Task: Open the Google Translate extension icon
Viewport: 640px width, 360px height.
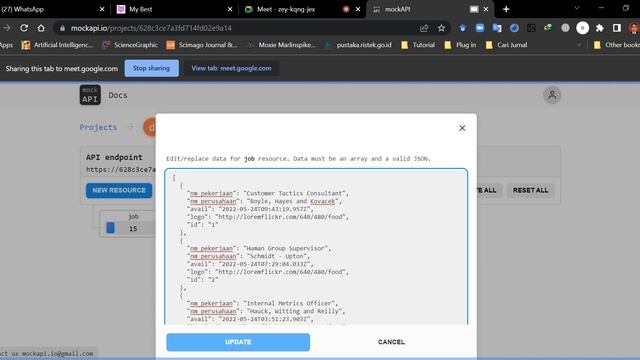Action: tap(497, 28)
